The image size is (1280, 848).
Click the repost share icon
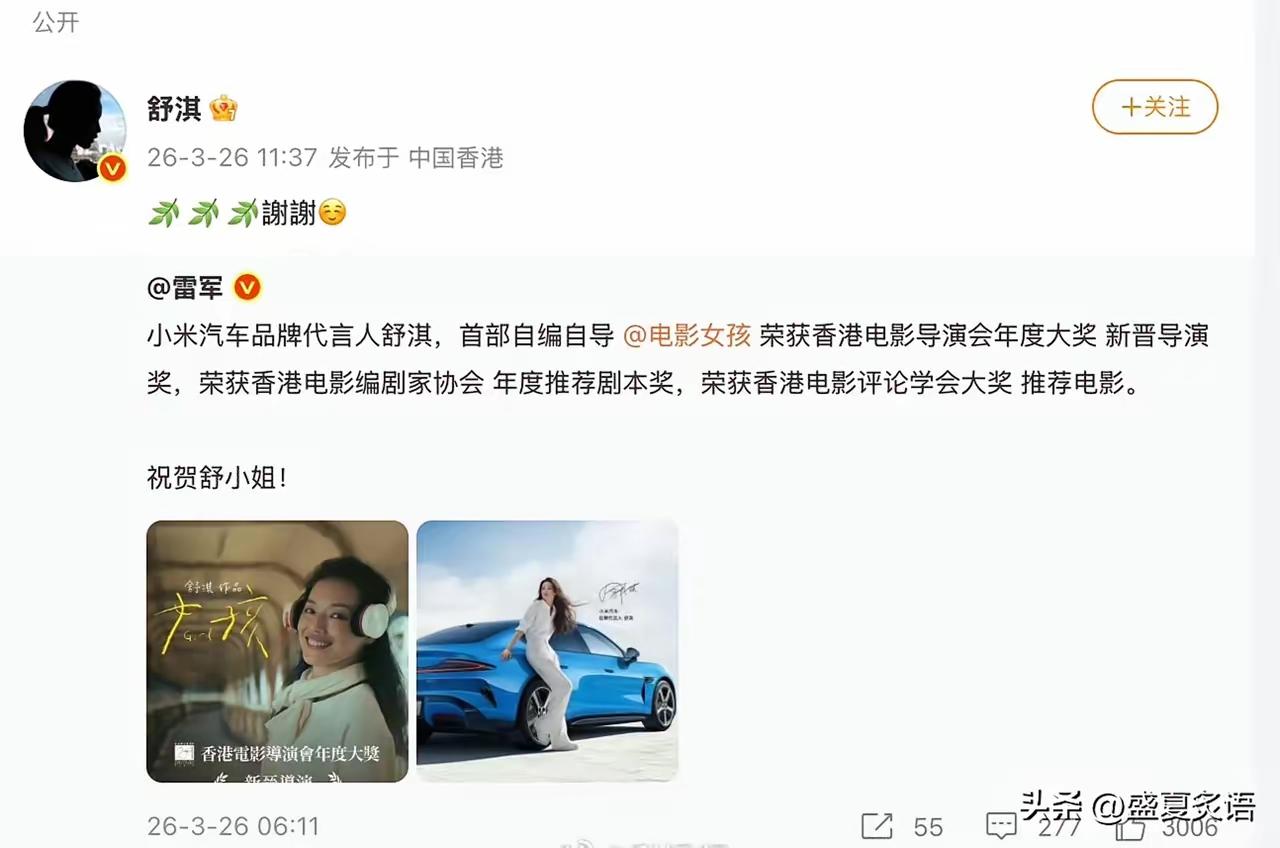coord(877,826)
